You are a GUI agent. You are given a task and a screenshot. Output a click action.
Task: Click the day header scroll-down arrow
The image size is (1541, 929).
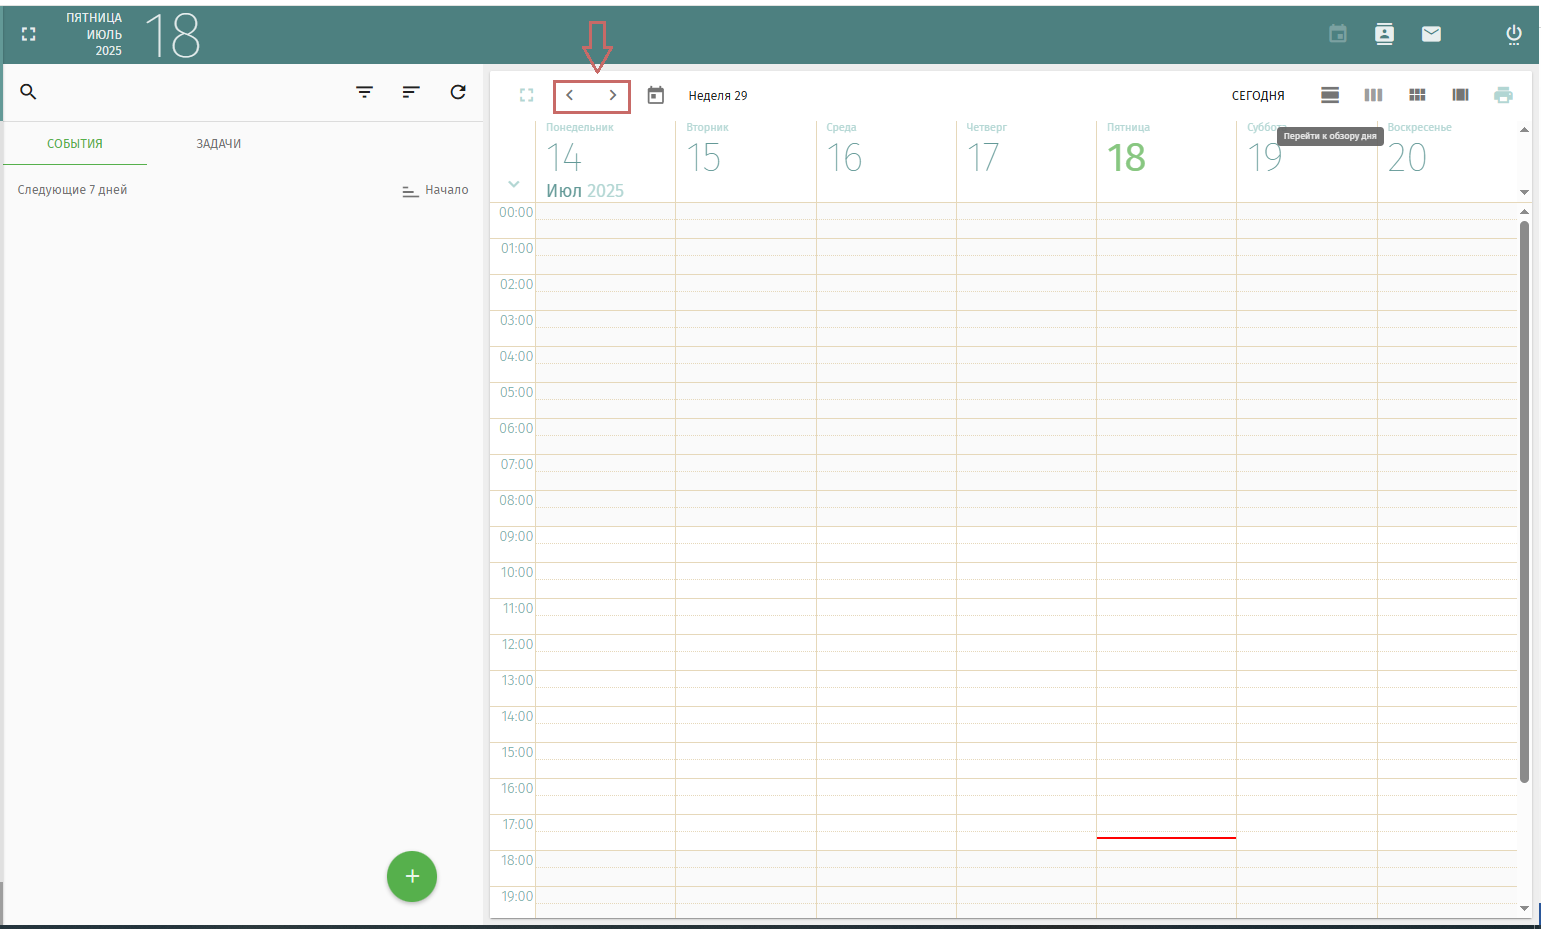click(1525, 191)
